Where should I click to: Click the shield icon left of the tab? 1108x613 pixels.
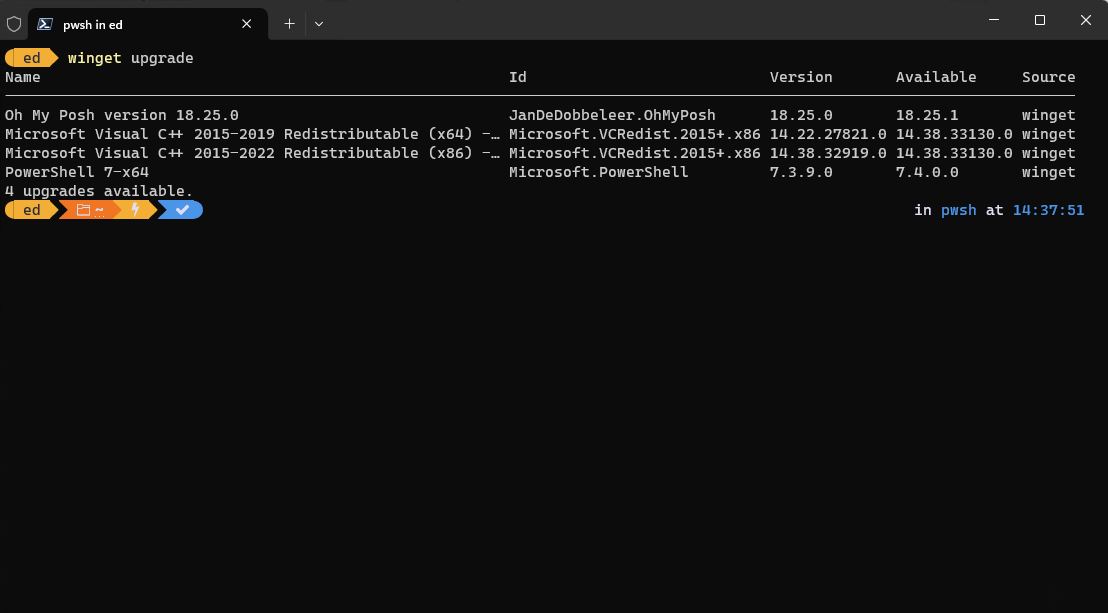14,24
